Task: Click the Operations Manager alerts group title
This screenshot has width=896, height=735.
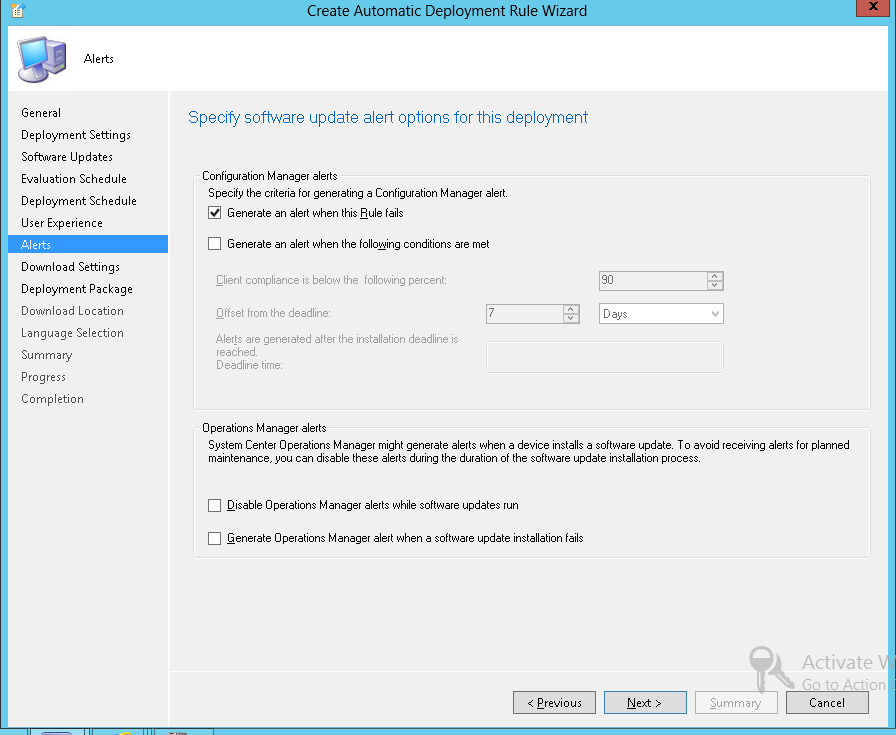Action: tap(264, 428)
